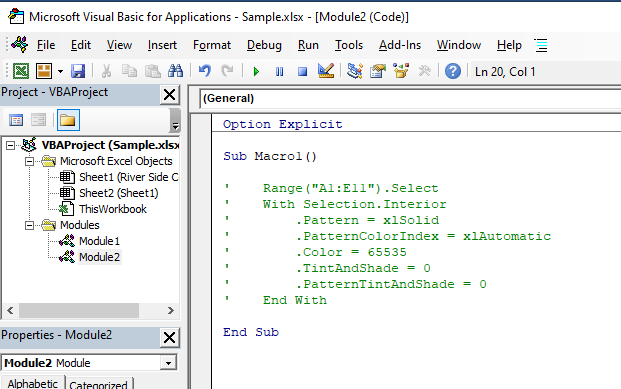Click View Object icon in Project pane

[39, 120]
